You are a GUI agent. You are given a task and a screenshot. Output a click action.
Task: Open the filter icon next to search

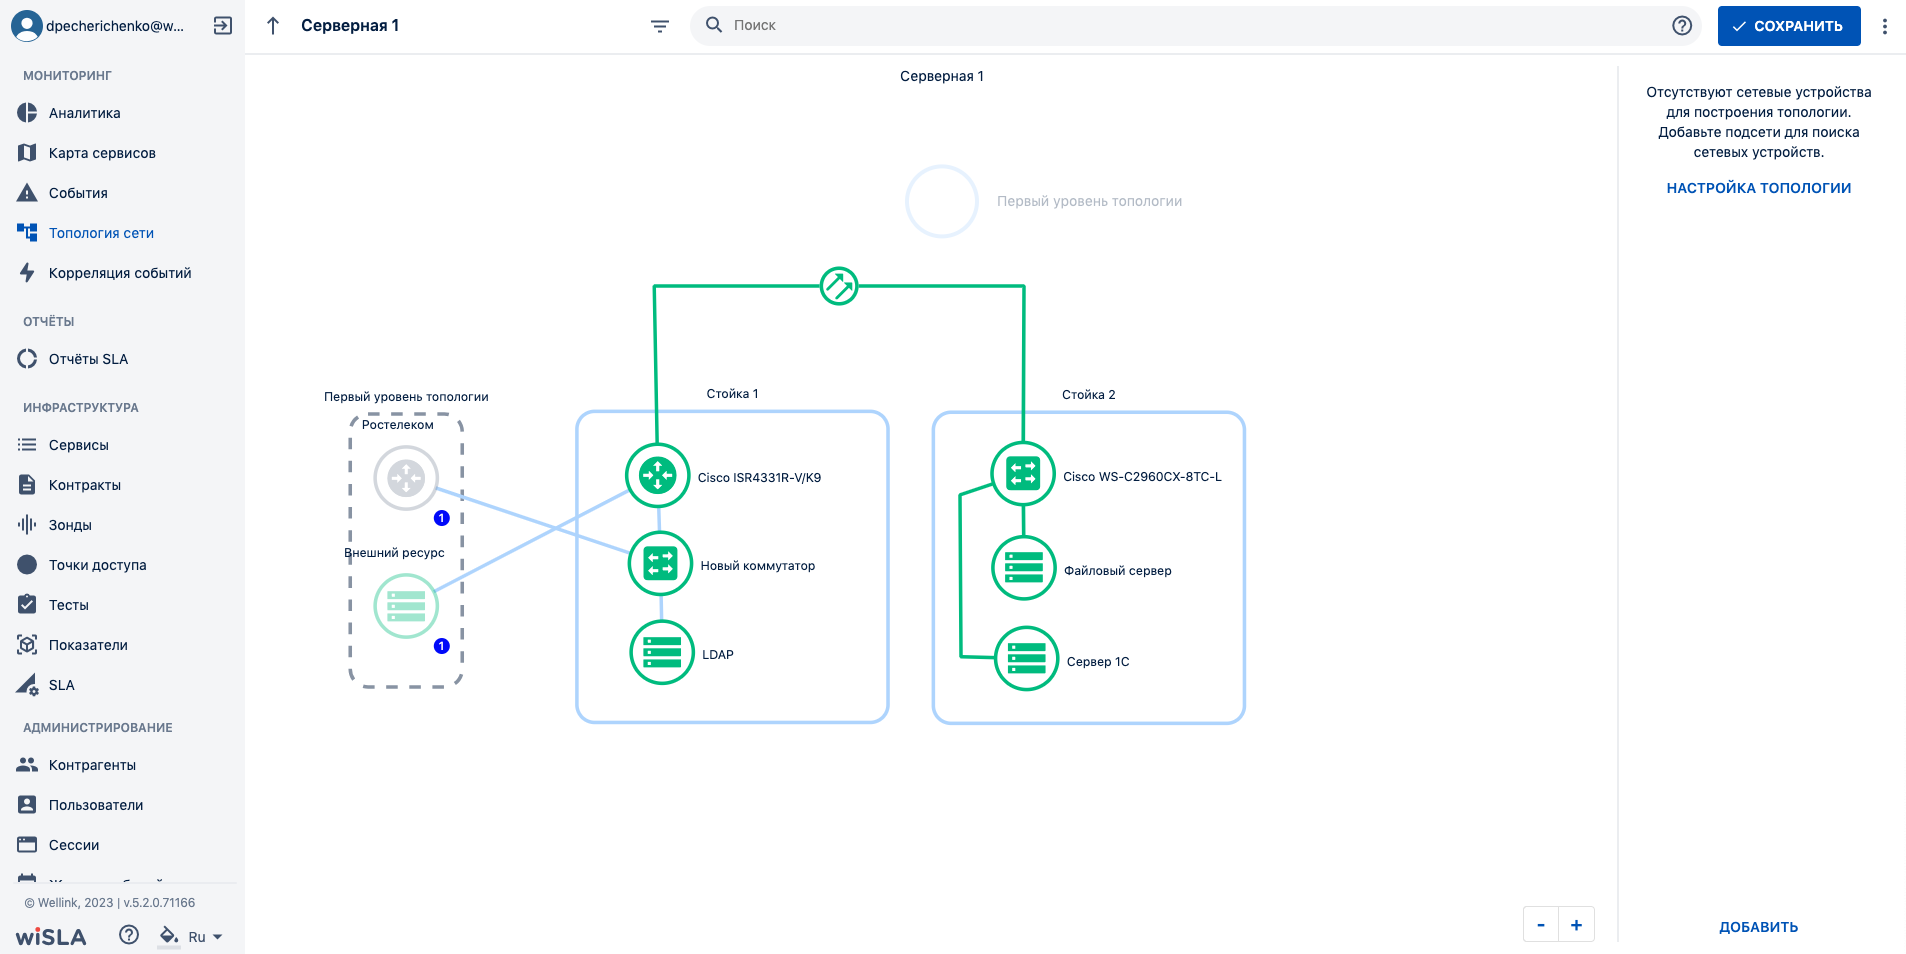click(x=660, y=26)
